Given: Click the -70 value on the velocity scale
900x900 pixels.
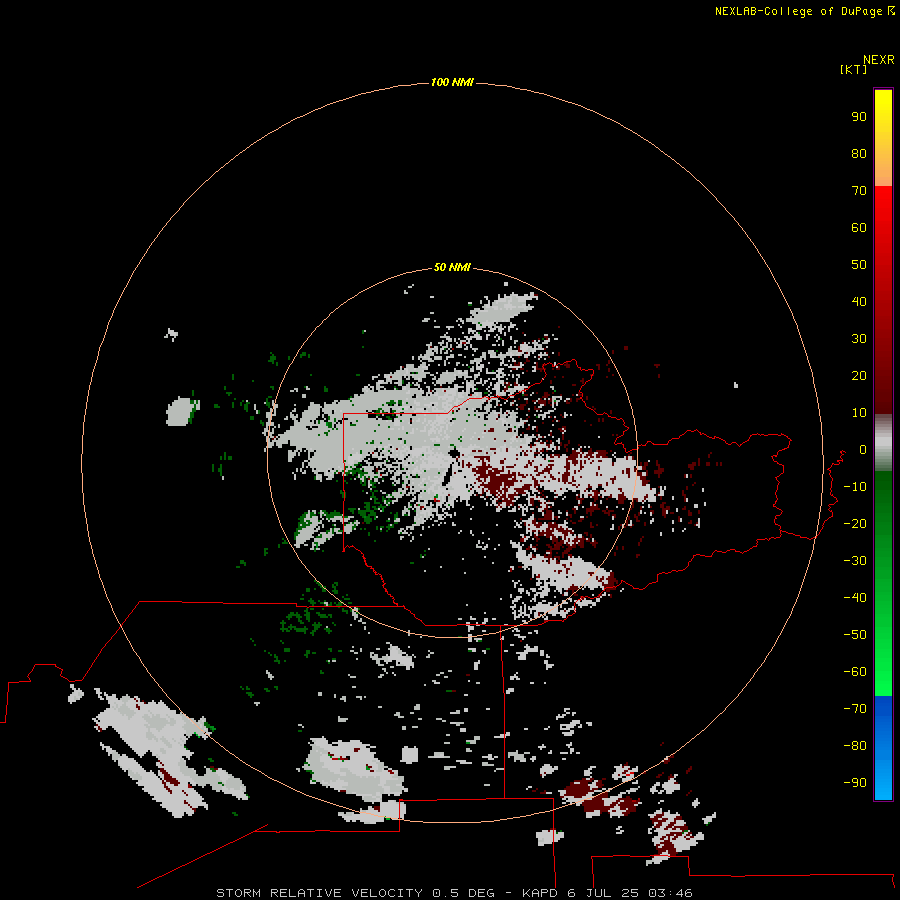Looking at the screenshot, I should click(855, 709).
